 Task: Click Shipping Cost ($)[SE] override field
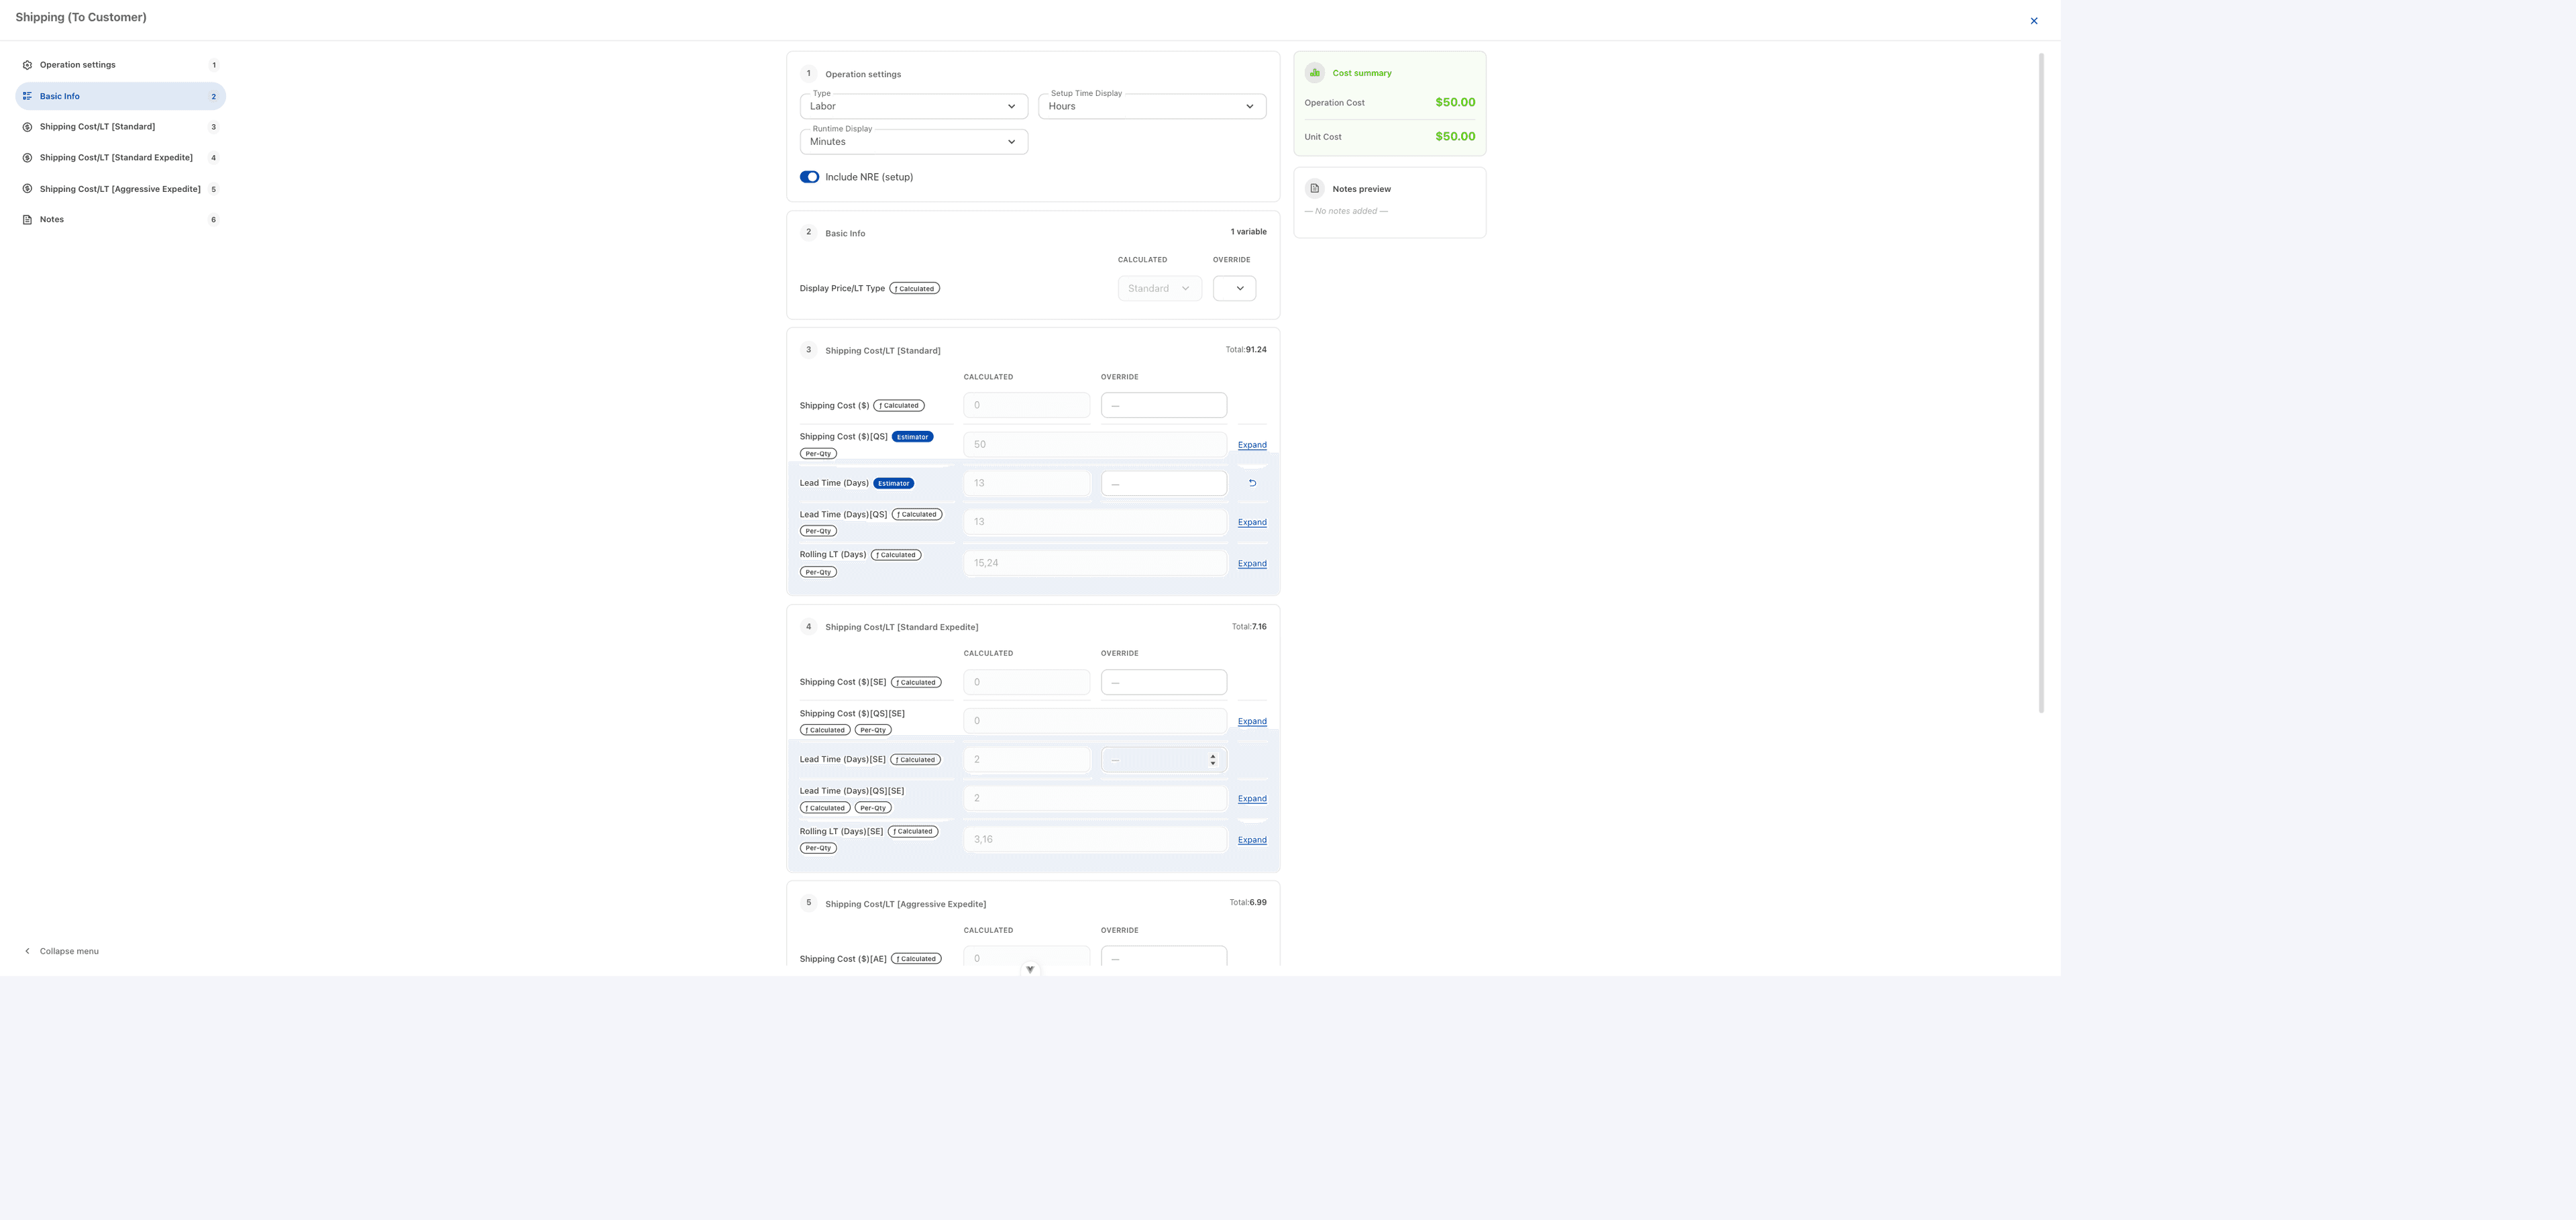pos(1164,682)
